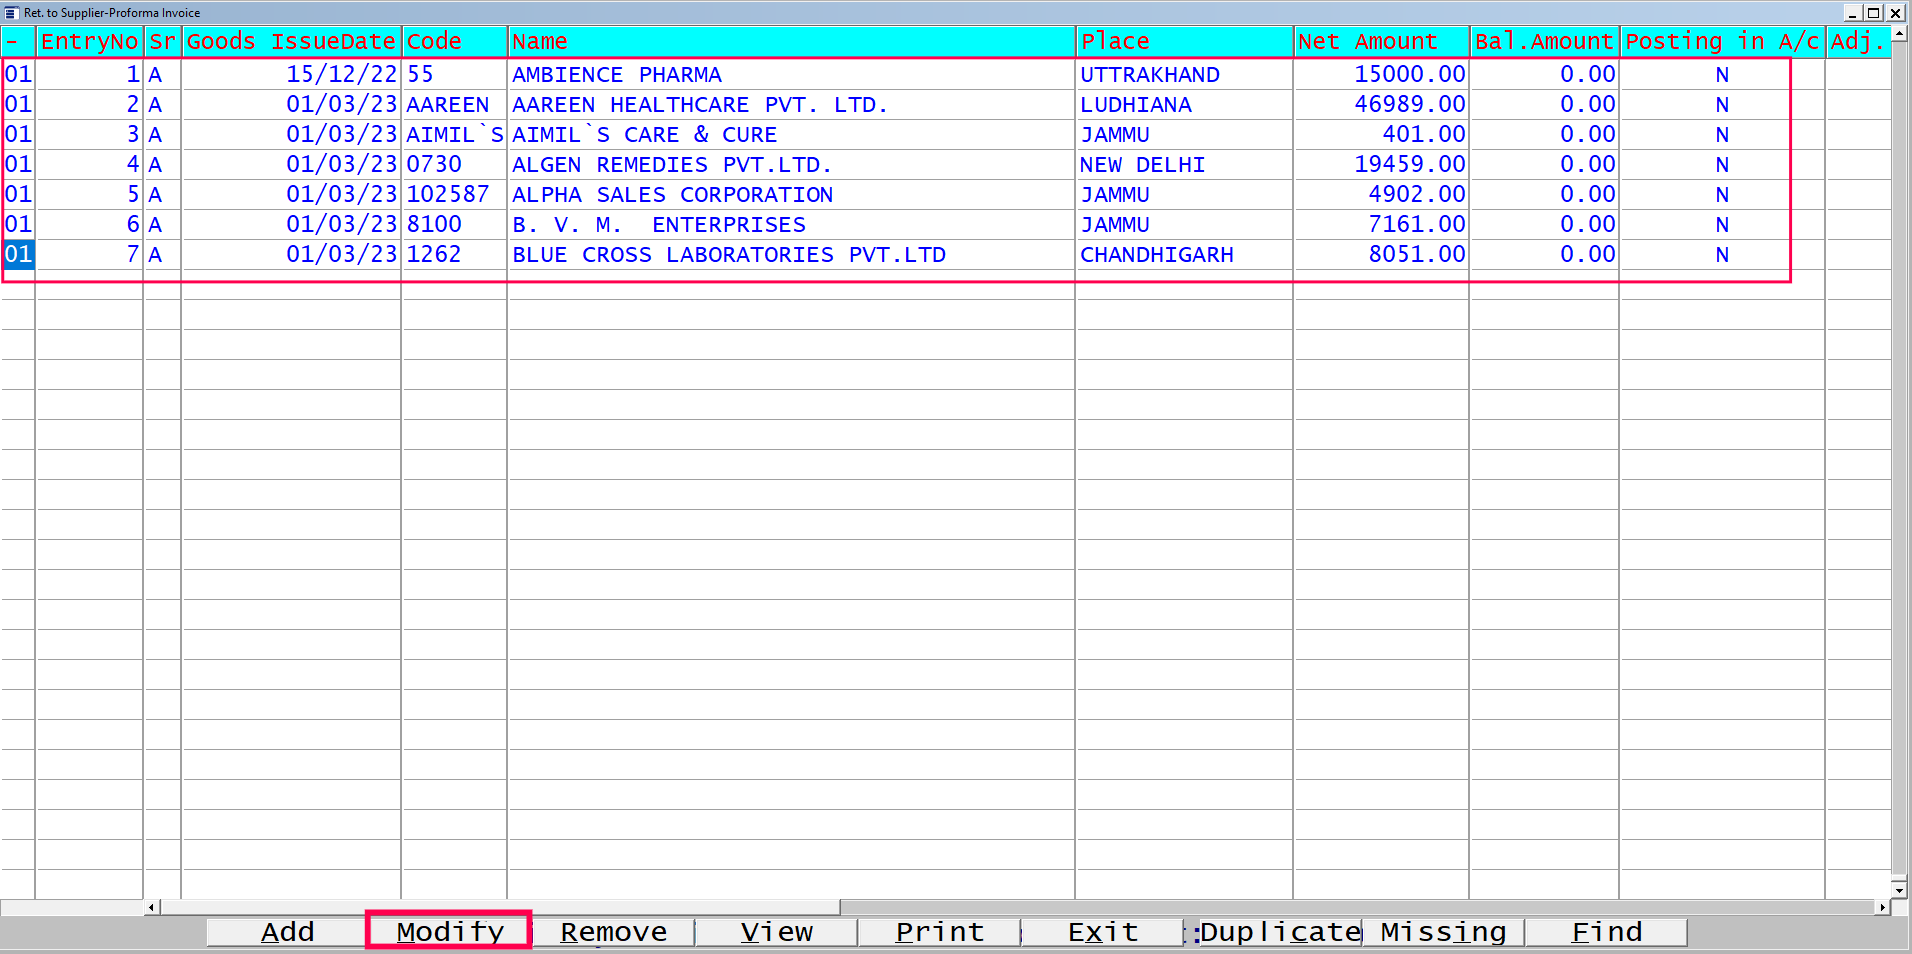Click the Add button
This screenshot has width=1912, height=954.
(x=287, y=932)
